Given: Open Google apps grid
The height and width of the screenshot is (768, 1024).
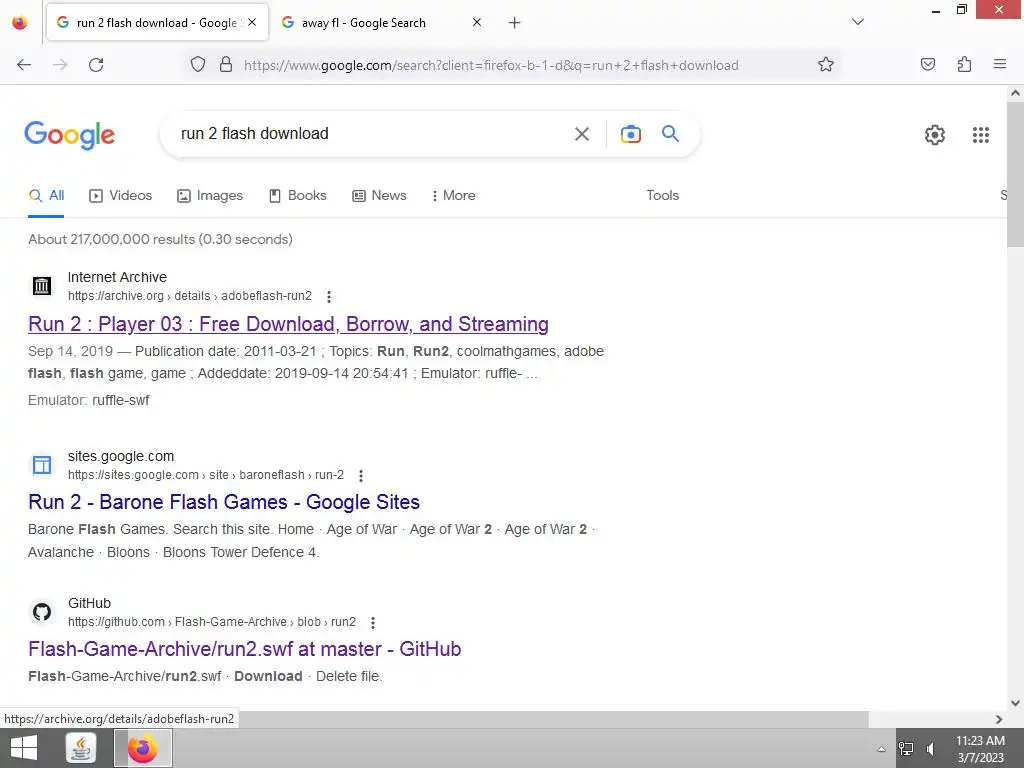Looking at the screenshot, I should coord(981,135).
